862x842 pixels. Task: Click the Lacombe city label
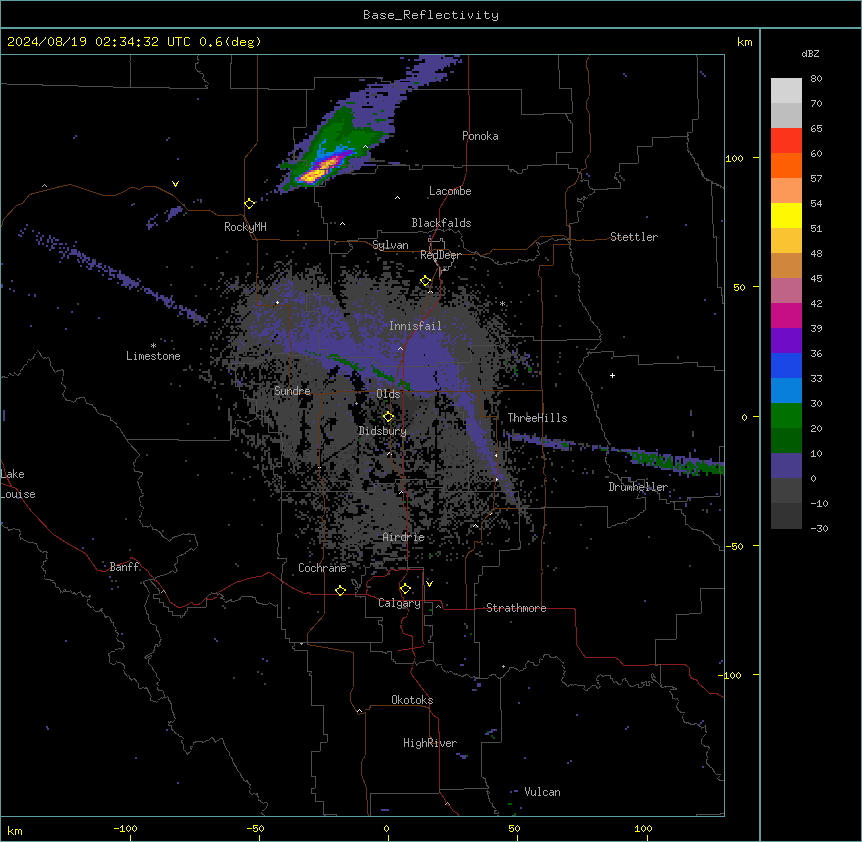click(x=450, y=191)
